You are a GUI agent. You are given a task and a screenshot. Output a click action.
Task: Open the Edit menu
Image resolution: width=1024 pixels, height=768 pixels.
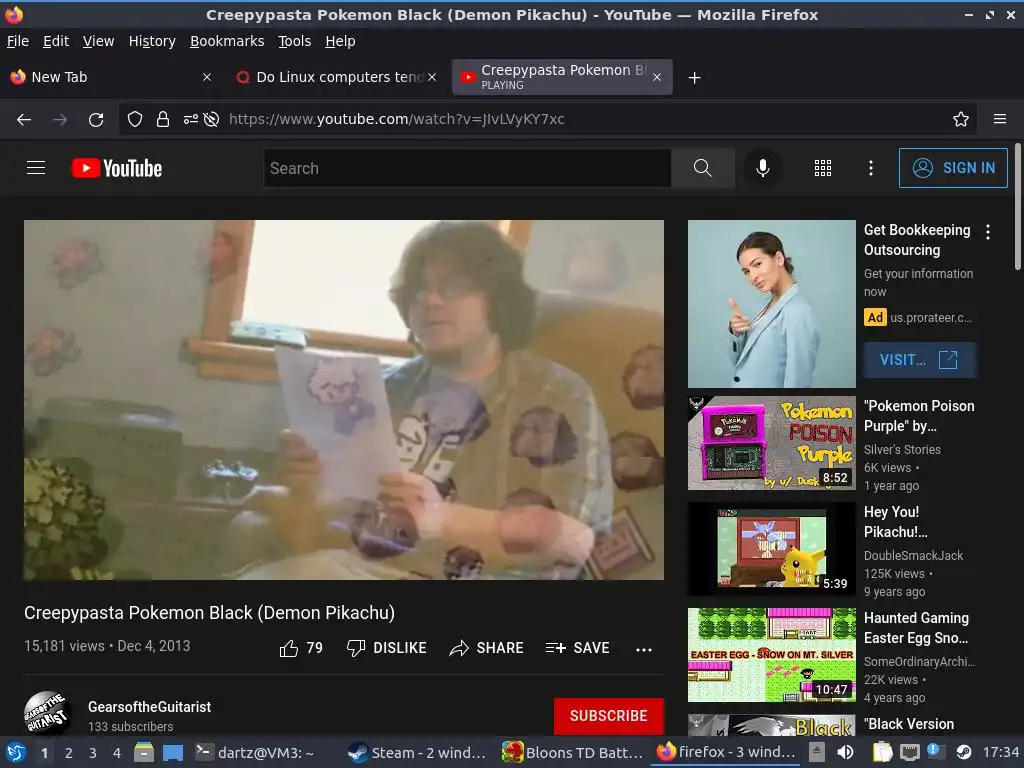[56, 41]
